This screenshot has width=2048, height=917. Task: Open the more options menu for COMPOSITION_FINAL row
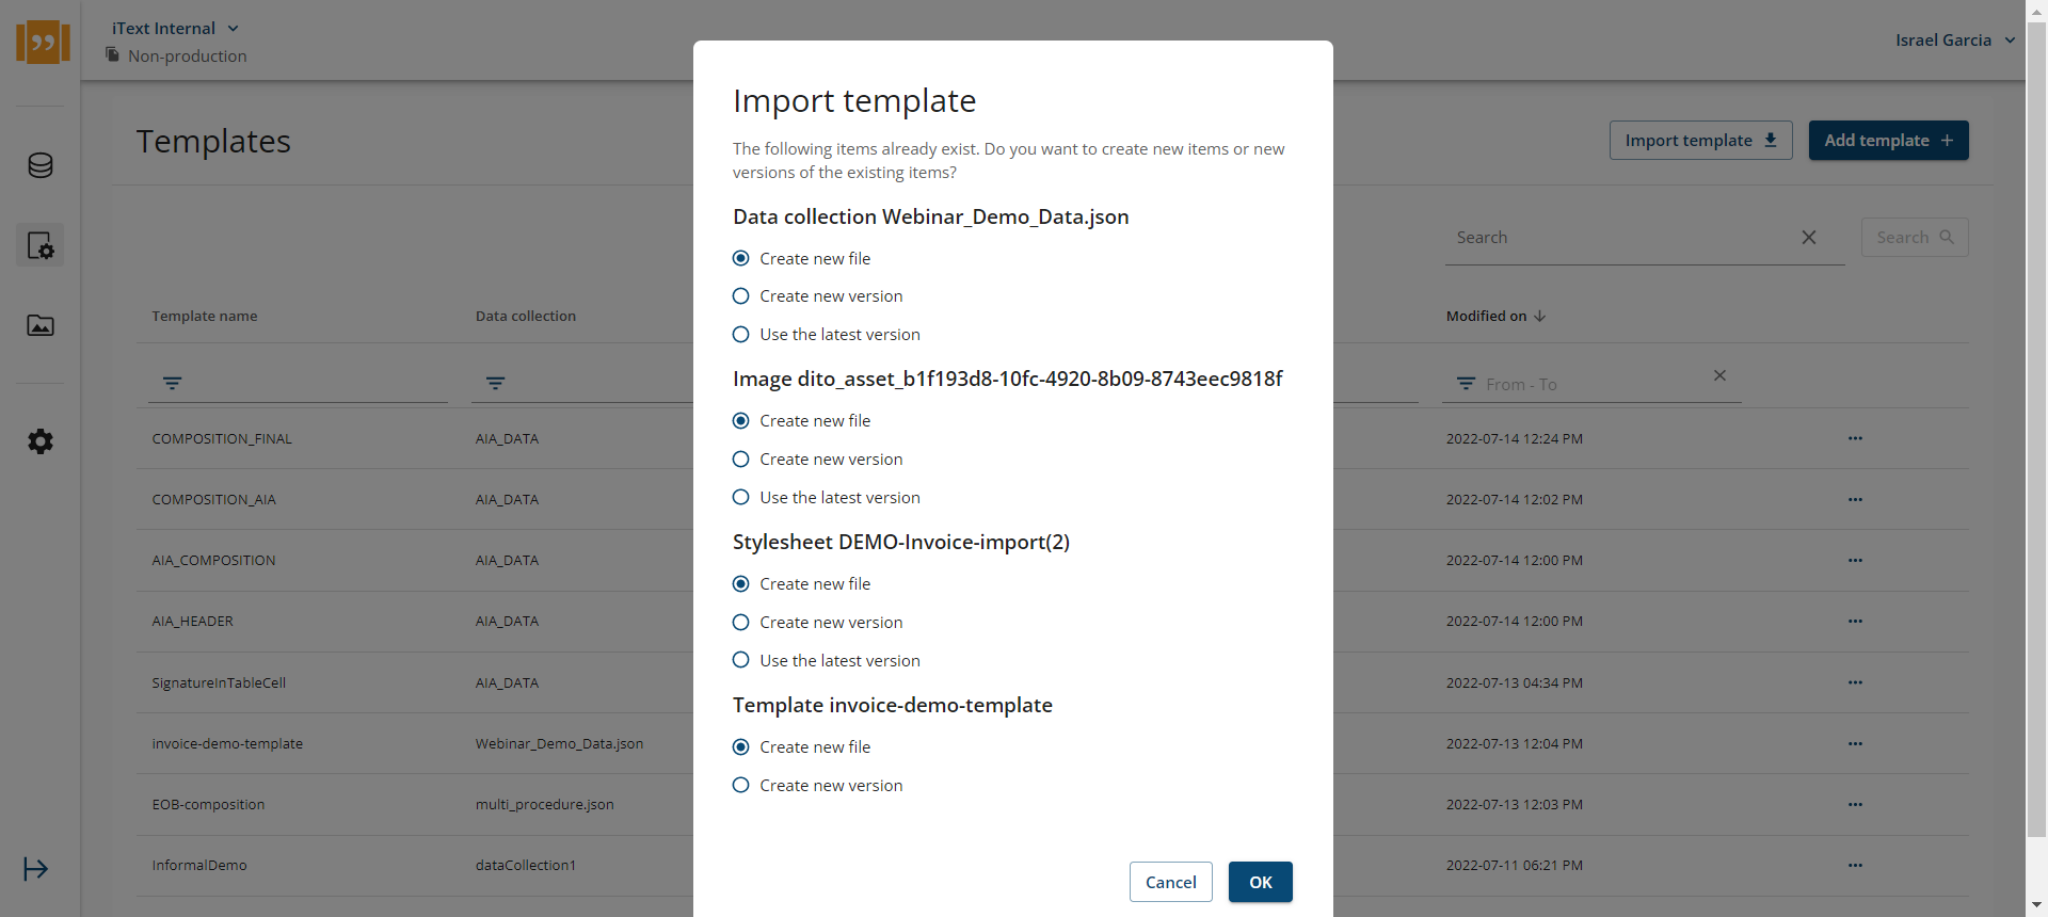[x=1855, y=438]
